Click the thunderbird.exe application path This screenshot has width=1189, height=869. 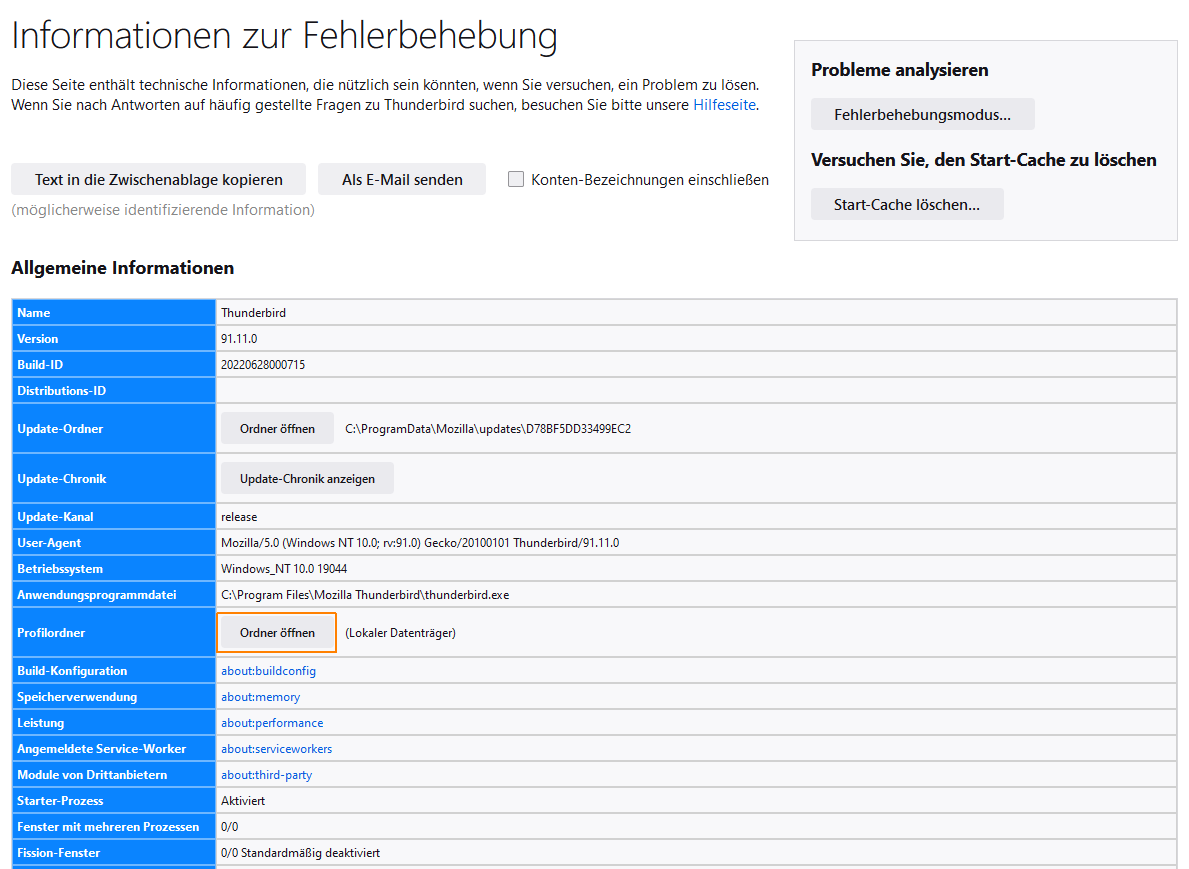365,595
